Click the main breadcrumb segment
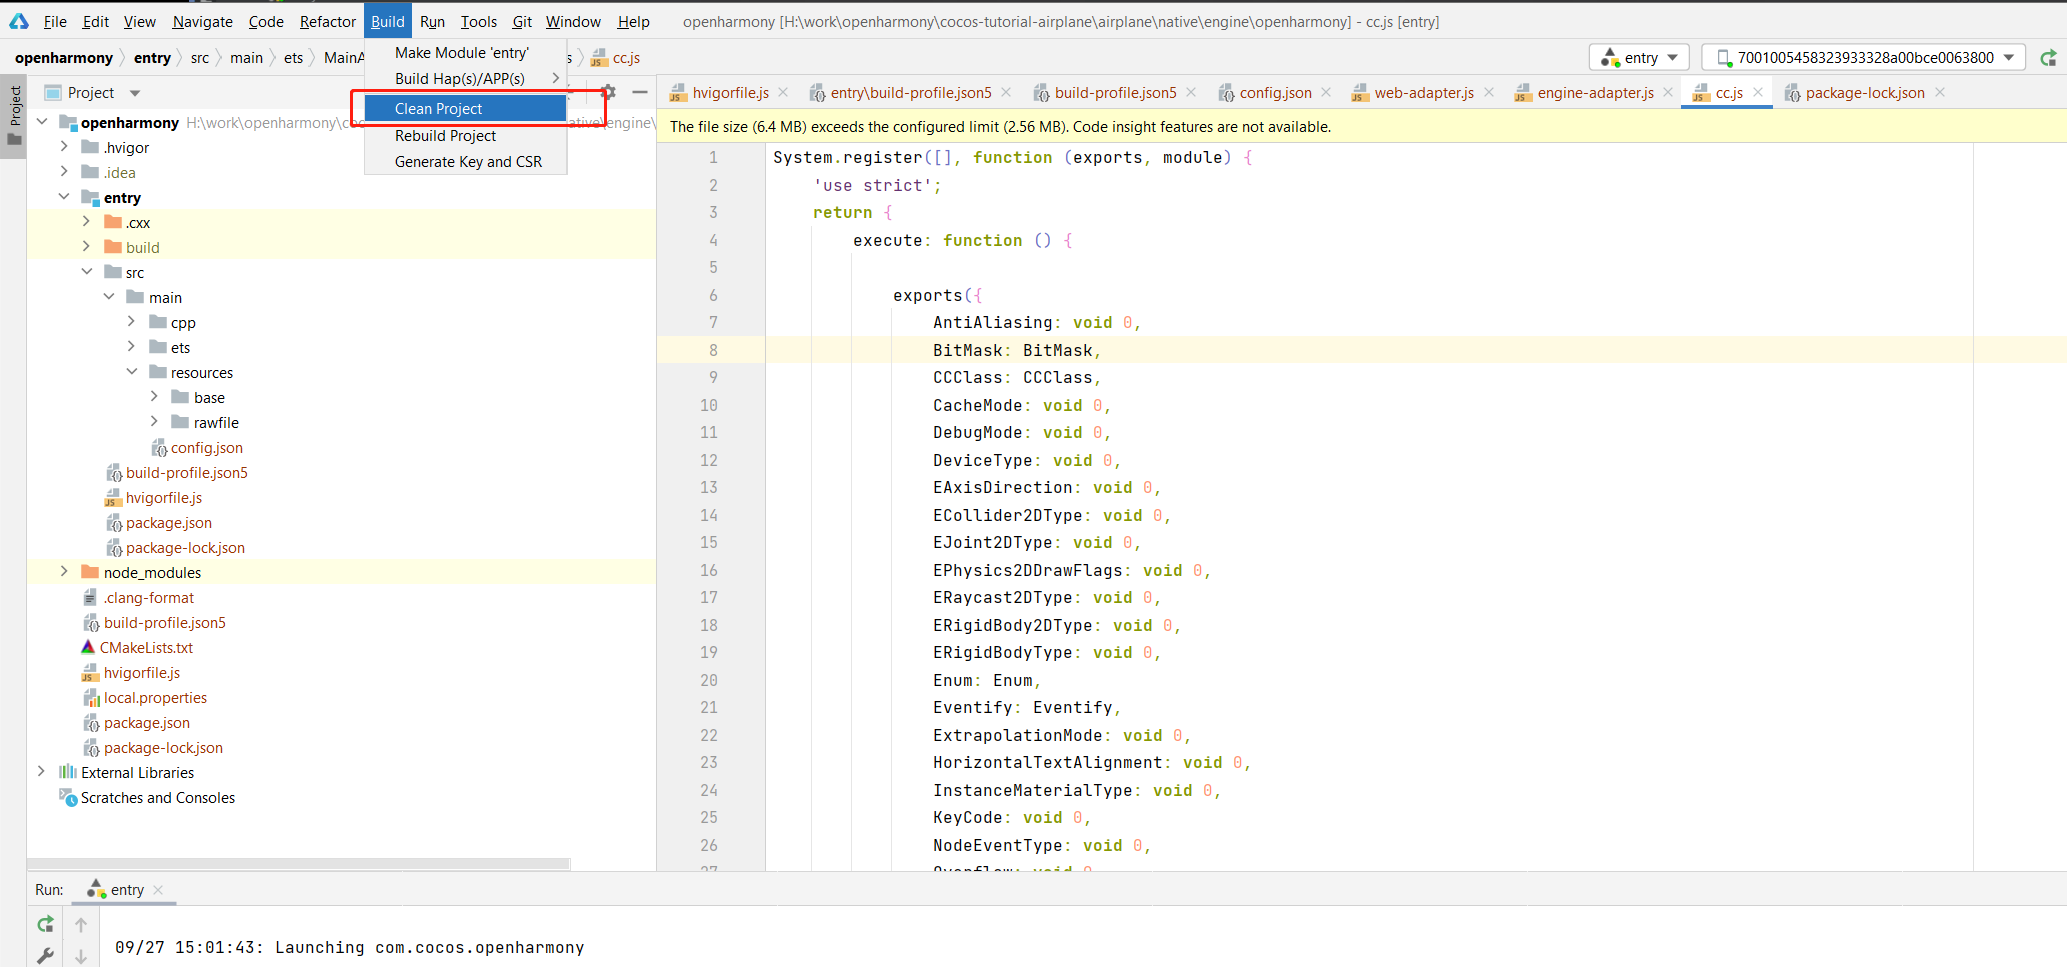 246,58
